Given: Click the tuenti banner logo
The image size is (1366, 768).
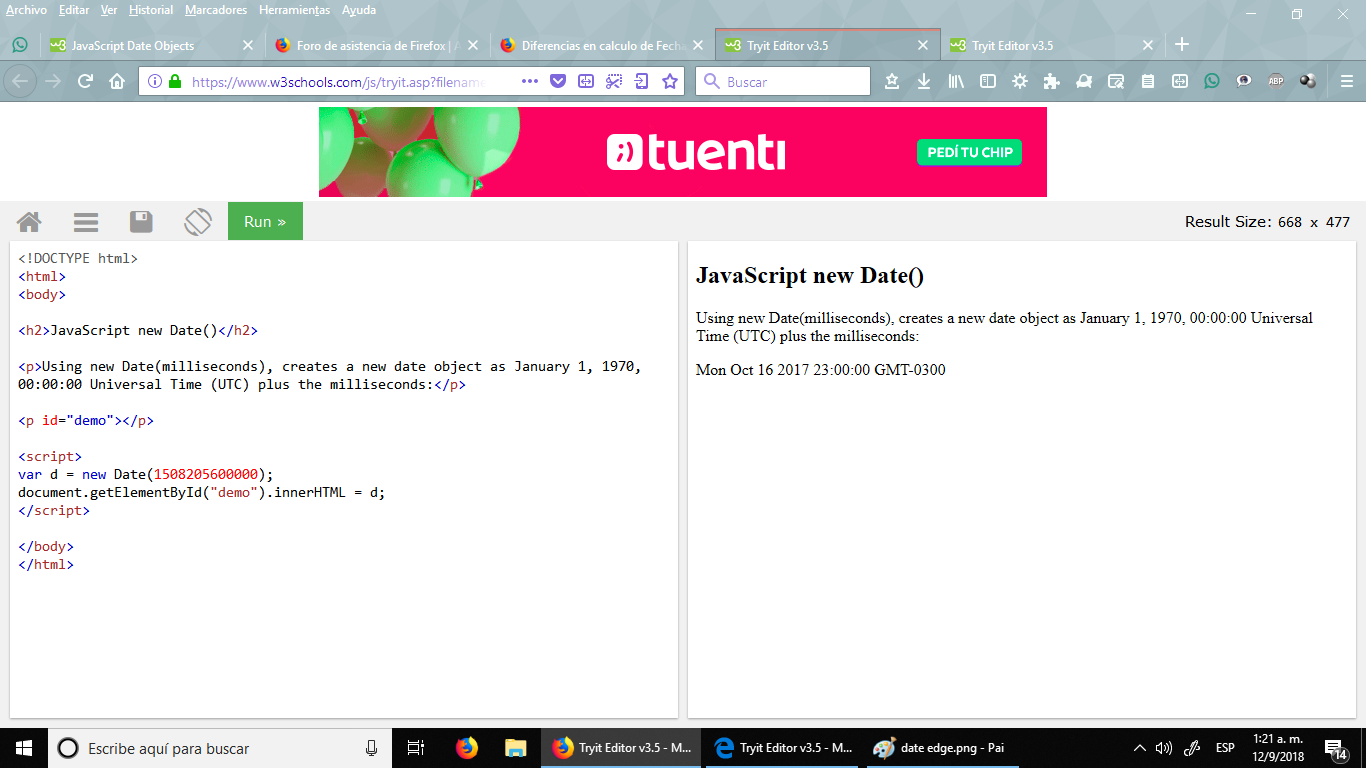Looking at the screenshot, I should click(696, 152).
